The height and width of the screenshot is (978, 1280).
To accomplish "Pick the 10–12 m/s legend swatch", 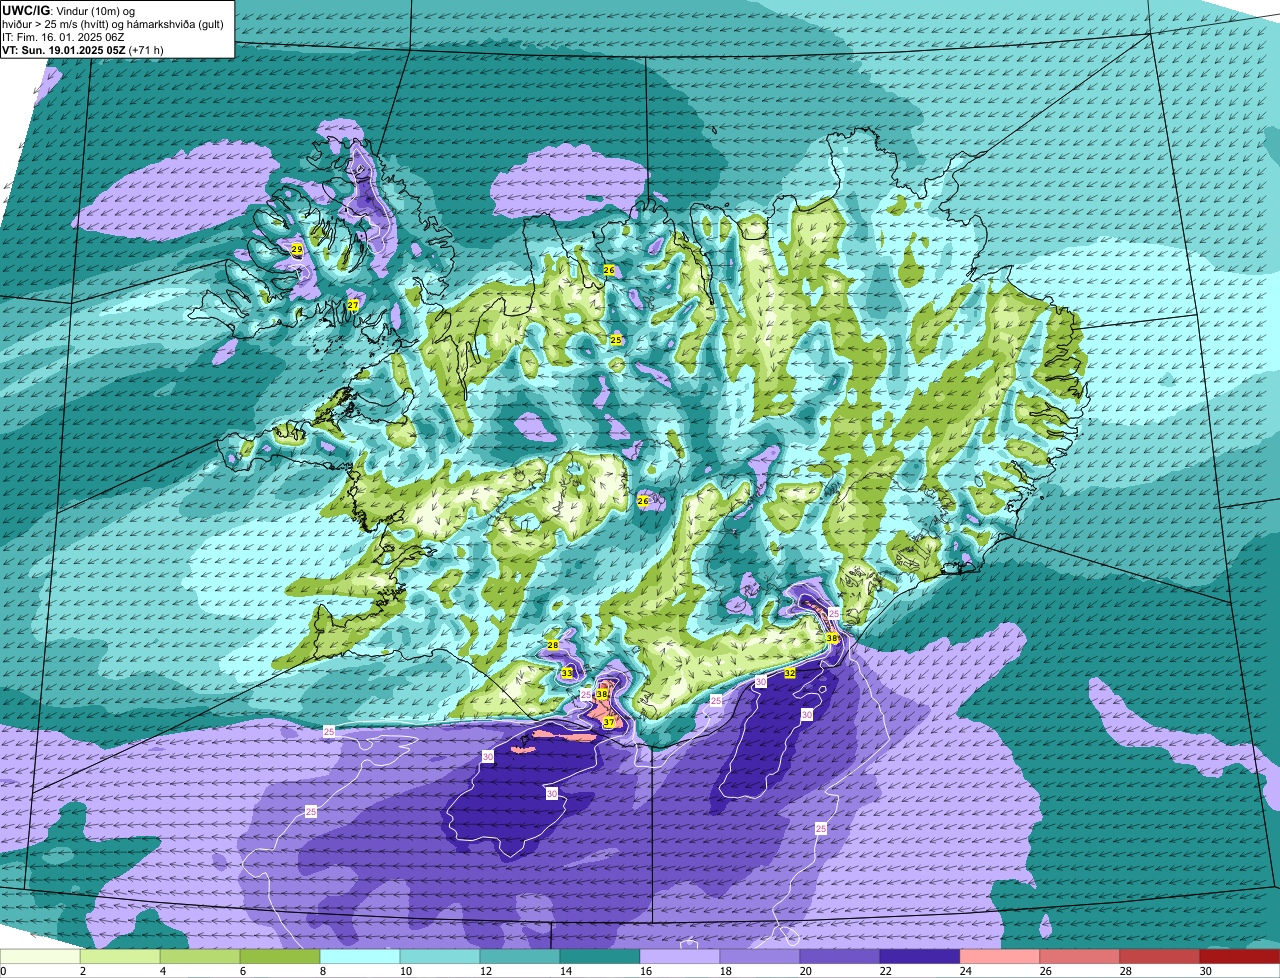I will coord(440,956).
